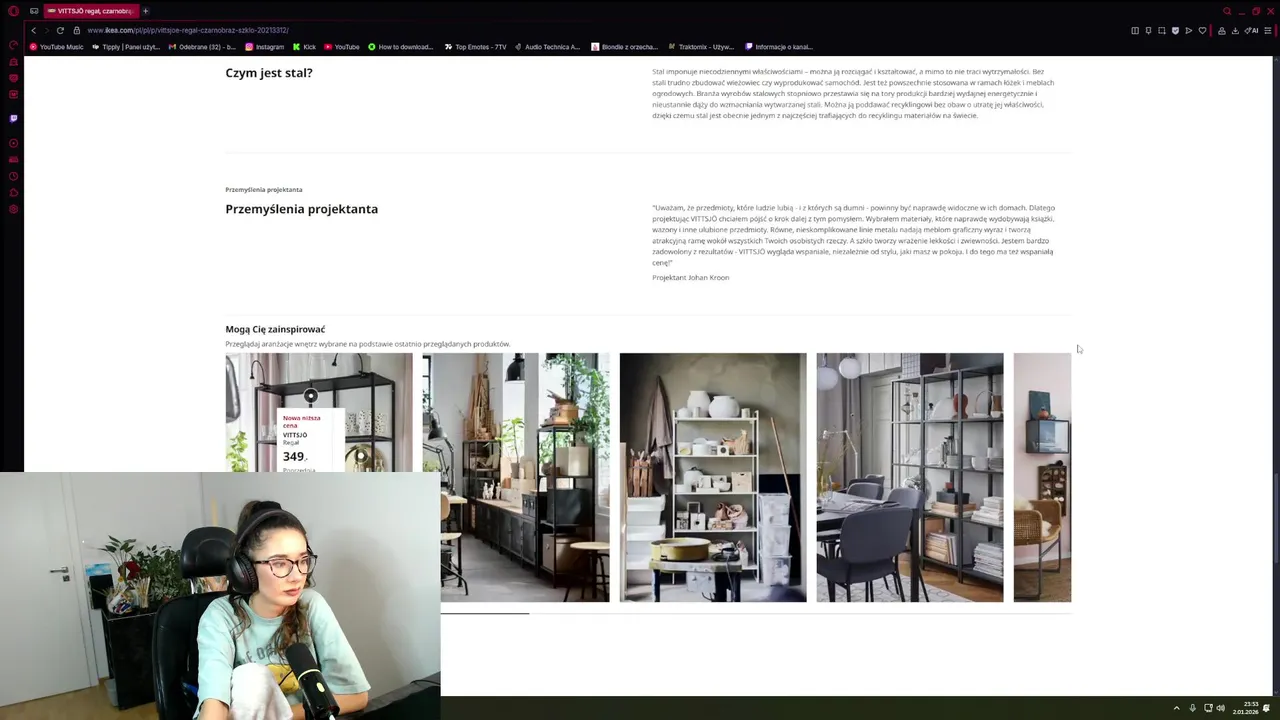Viewport: 1280px width, 720px height.
Task: Open the fourth inspiration image with grey chairs
Action: [x=910, y=477]
